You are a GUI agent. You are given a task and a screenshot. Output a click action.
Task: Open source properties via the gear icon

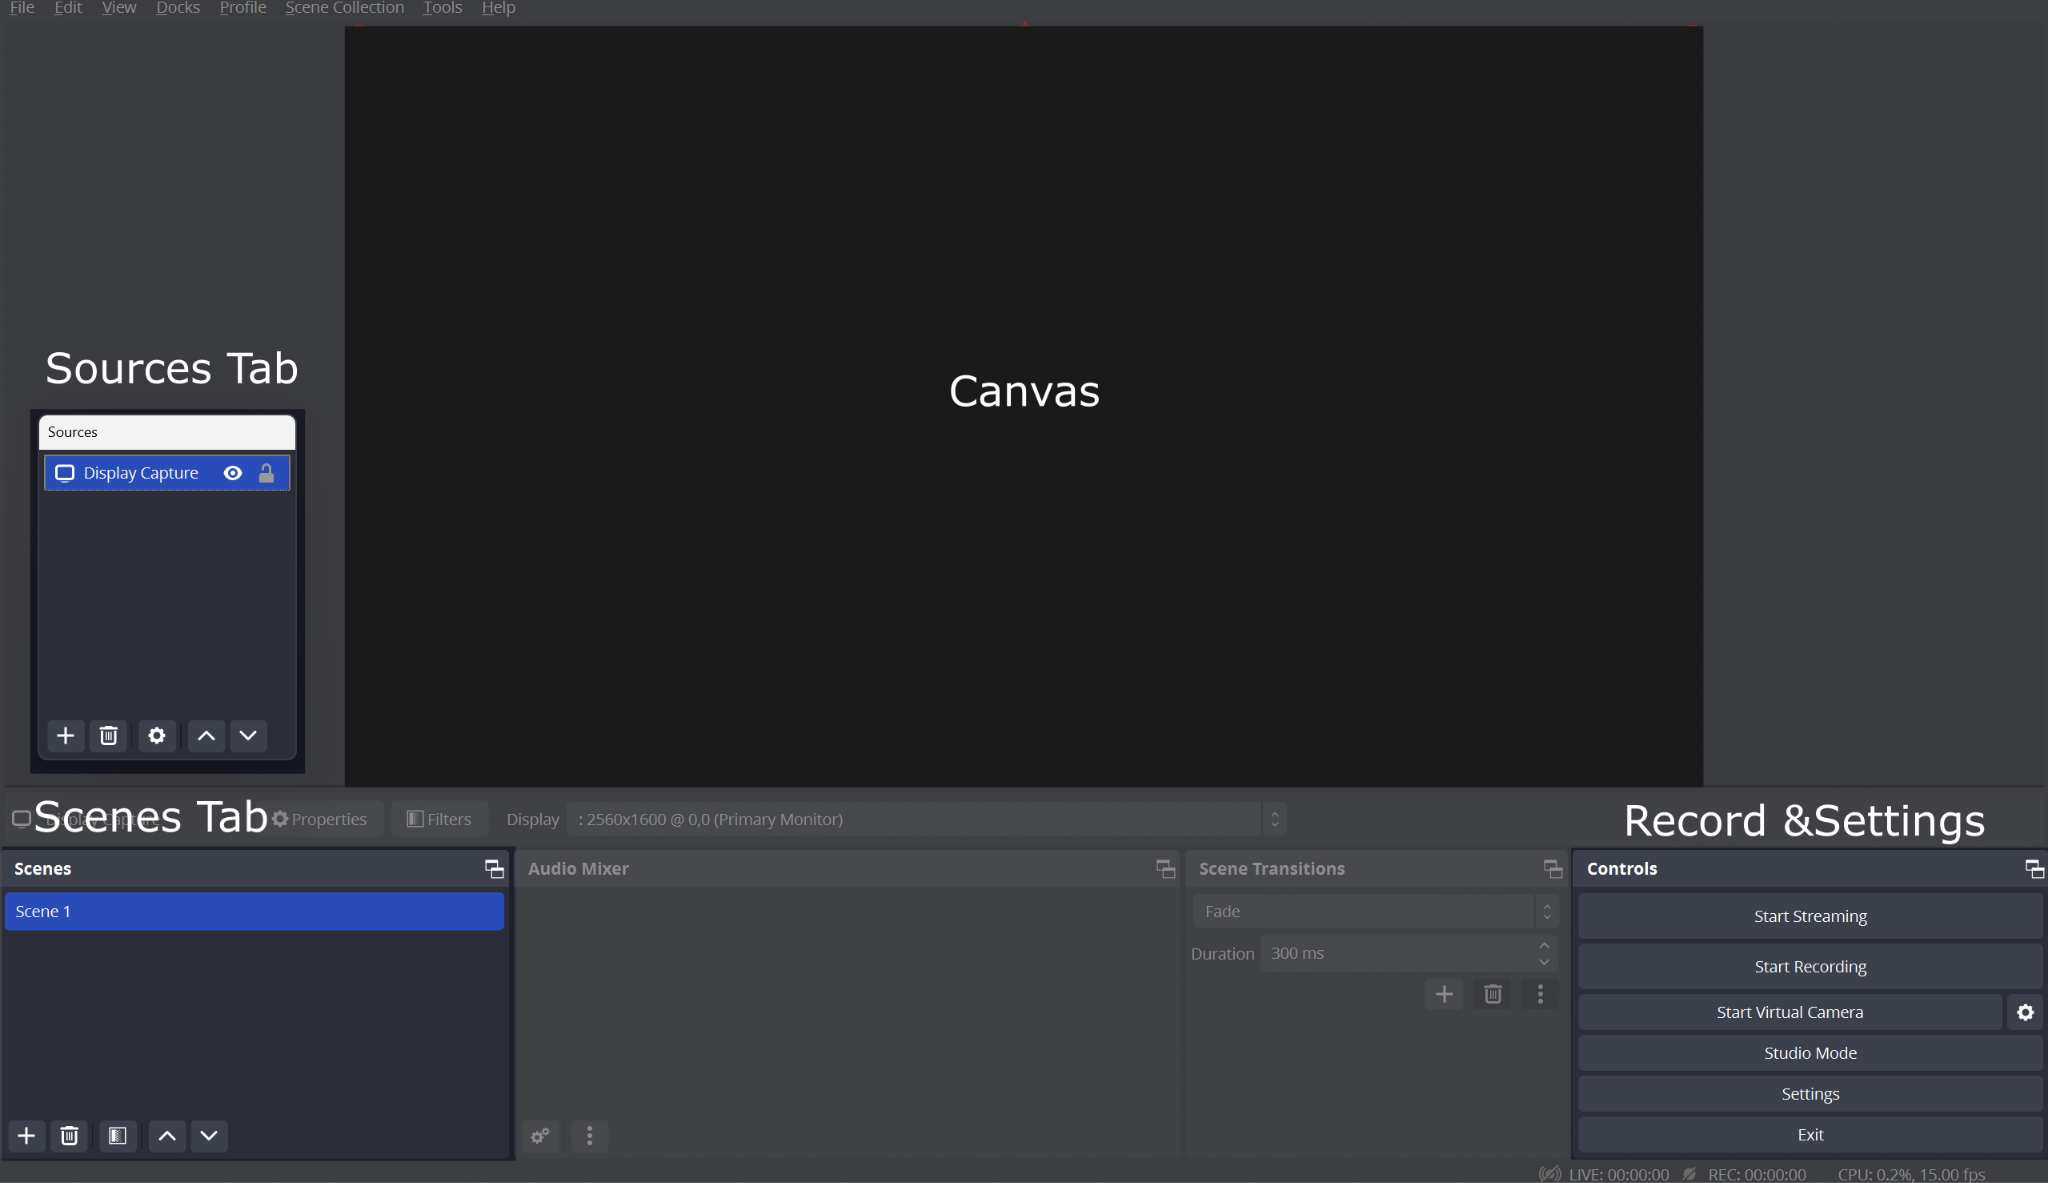(156, 736)
